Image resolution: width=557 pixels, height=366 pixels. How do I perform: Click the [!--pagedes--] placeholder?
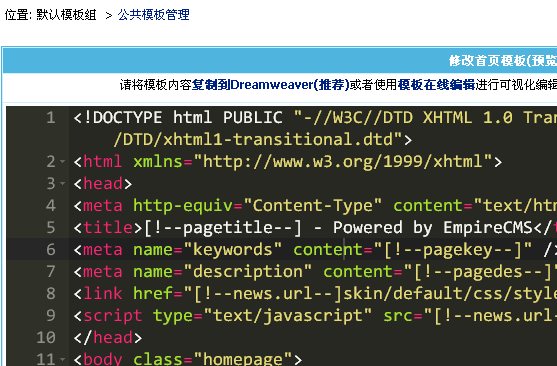click(483, 271)
